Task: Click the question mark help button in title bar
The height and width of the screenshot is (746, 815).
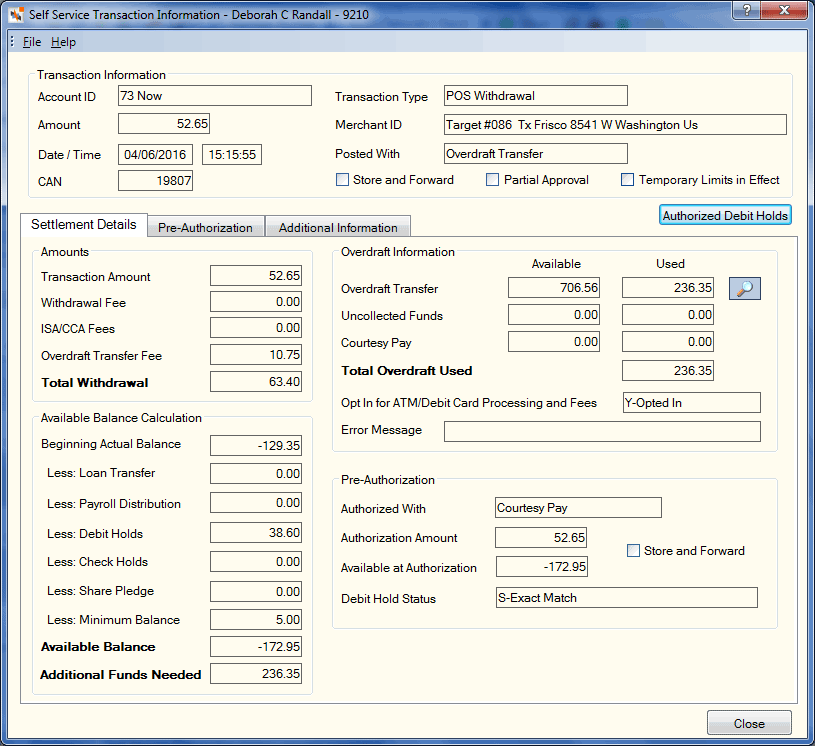Action: coord(746,10)
